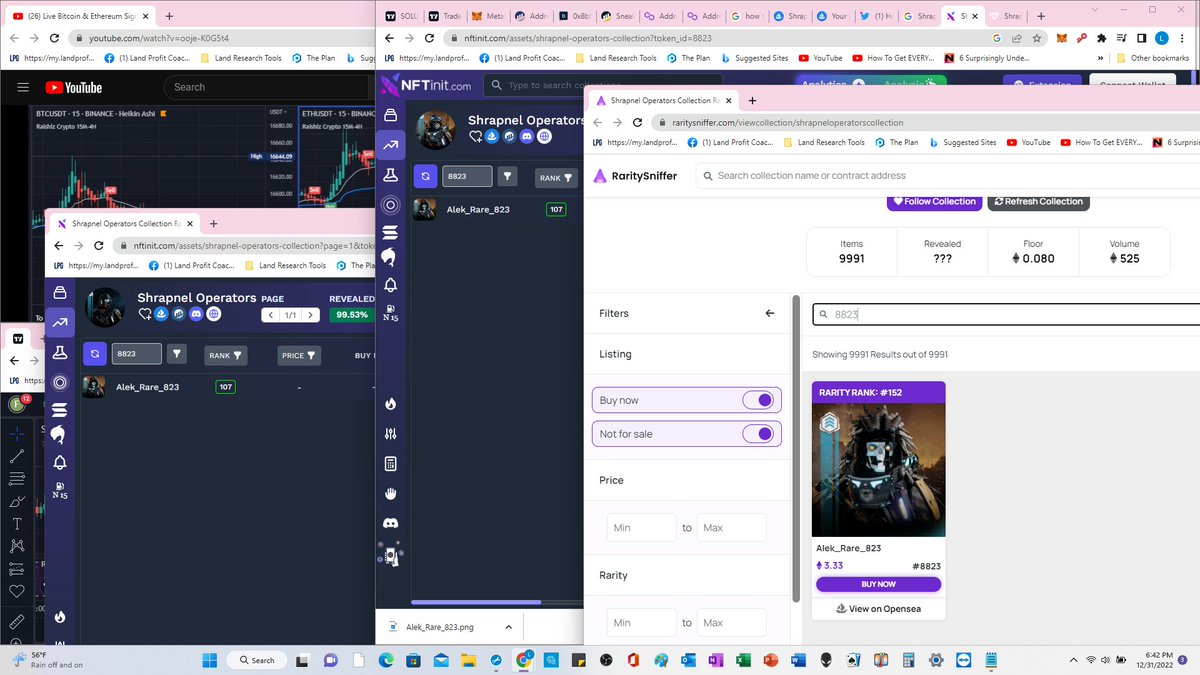Select TradingView text T tool
This screenshot has width=1200, height=675.
(x=17, y=524)
